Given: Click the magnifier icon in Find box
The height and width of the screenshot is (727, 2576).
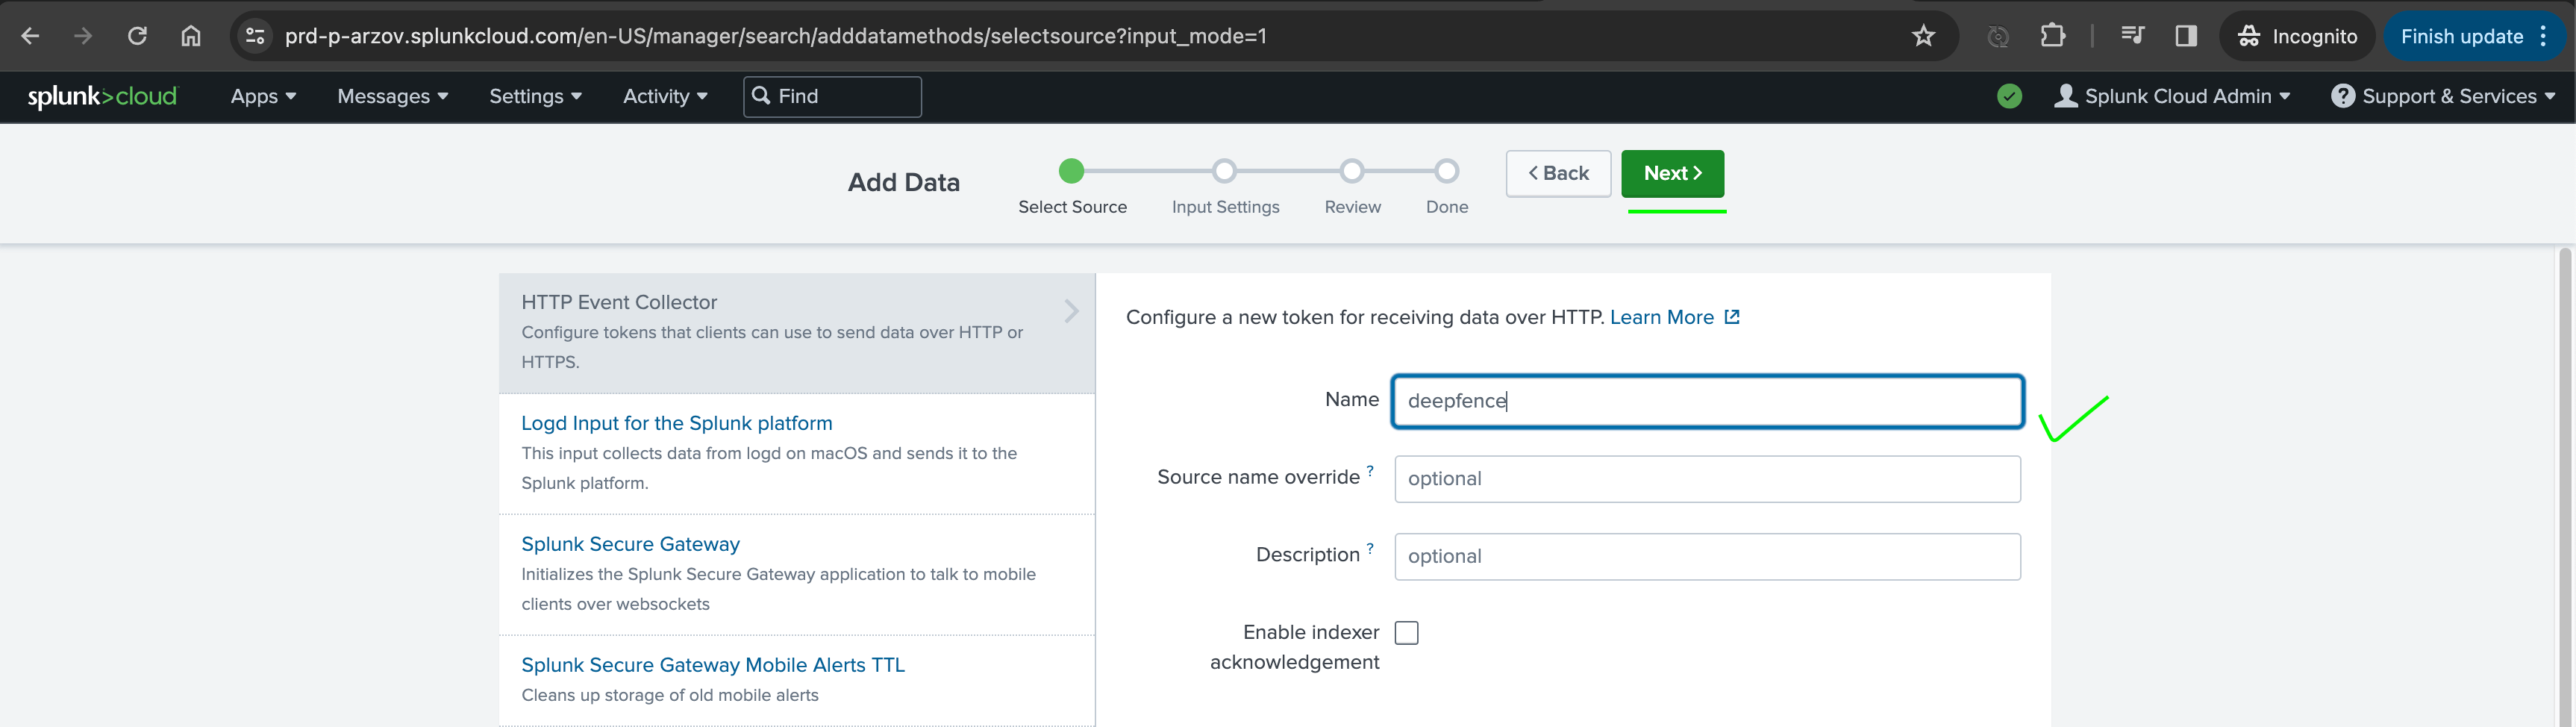Looking at the screenshot, I should 761,96.
